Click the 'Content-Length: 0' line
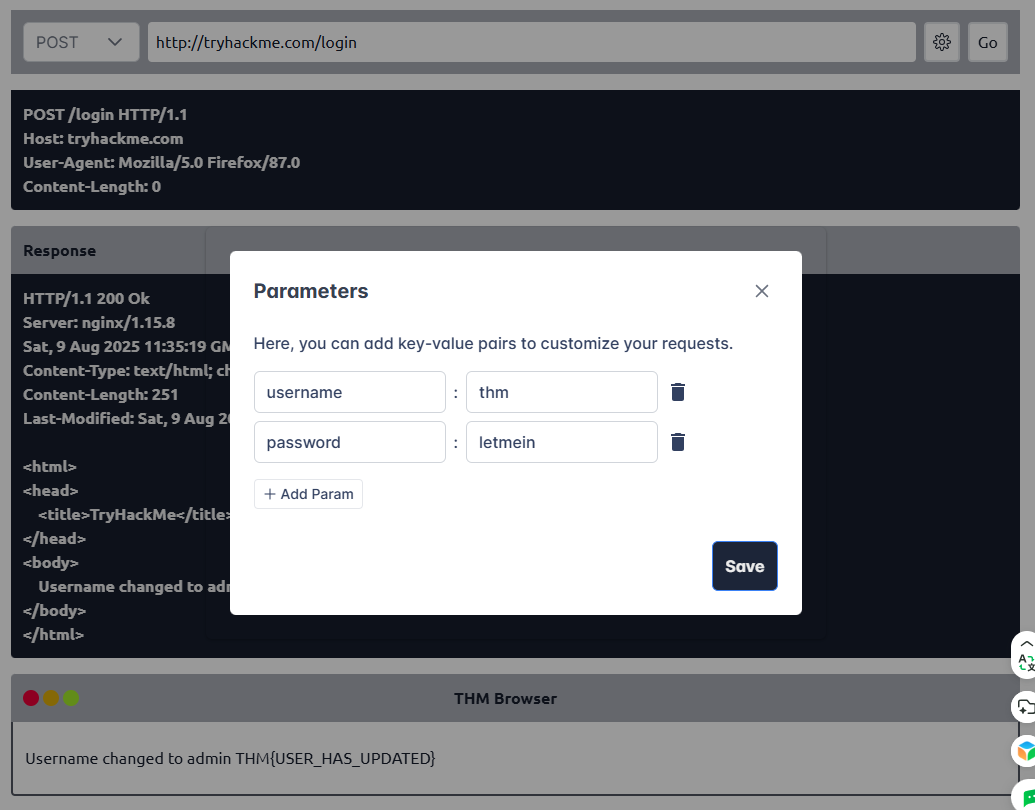 click(92, 187)
